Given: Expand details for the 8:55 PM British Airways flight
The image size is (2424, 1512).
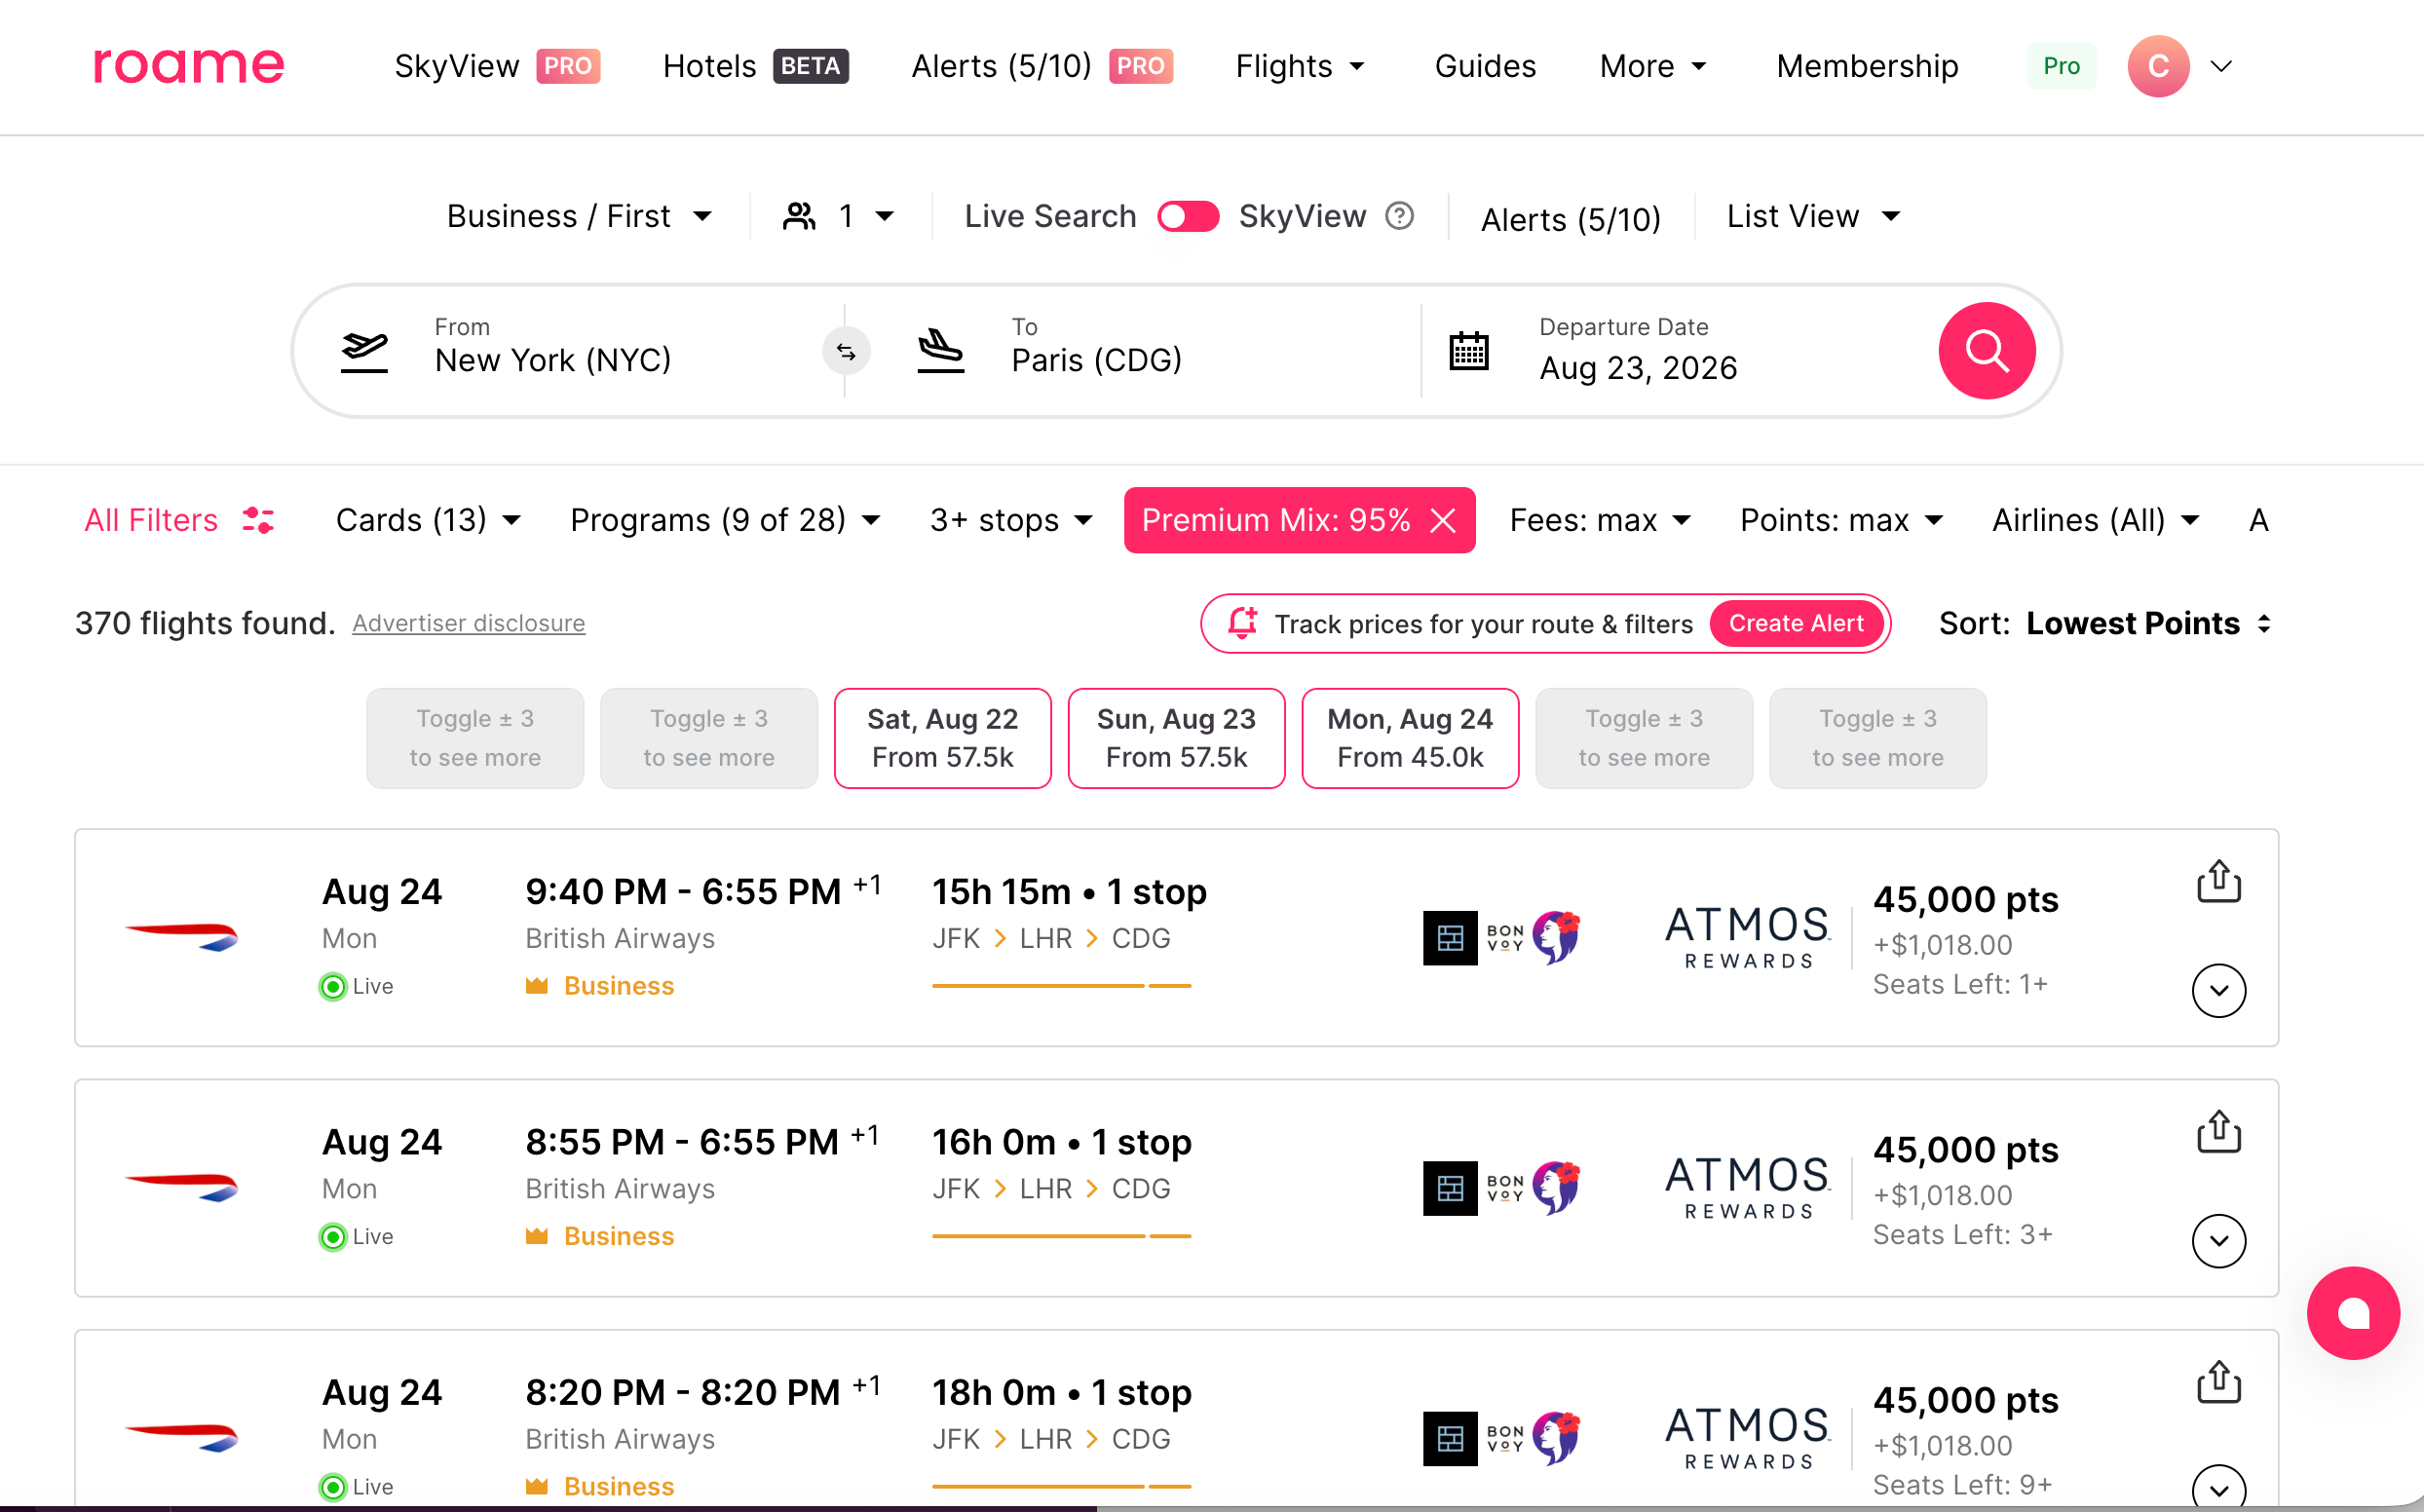Looking at the screenshot, I should pyautogui.click(x=2219, y=1241).
